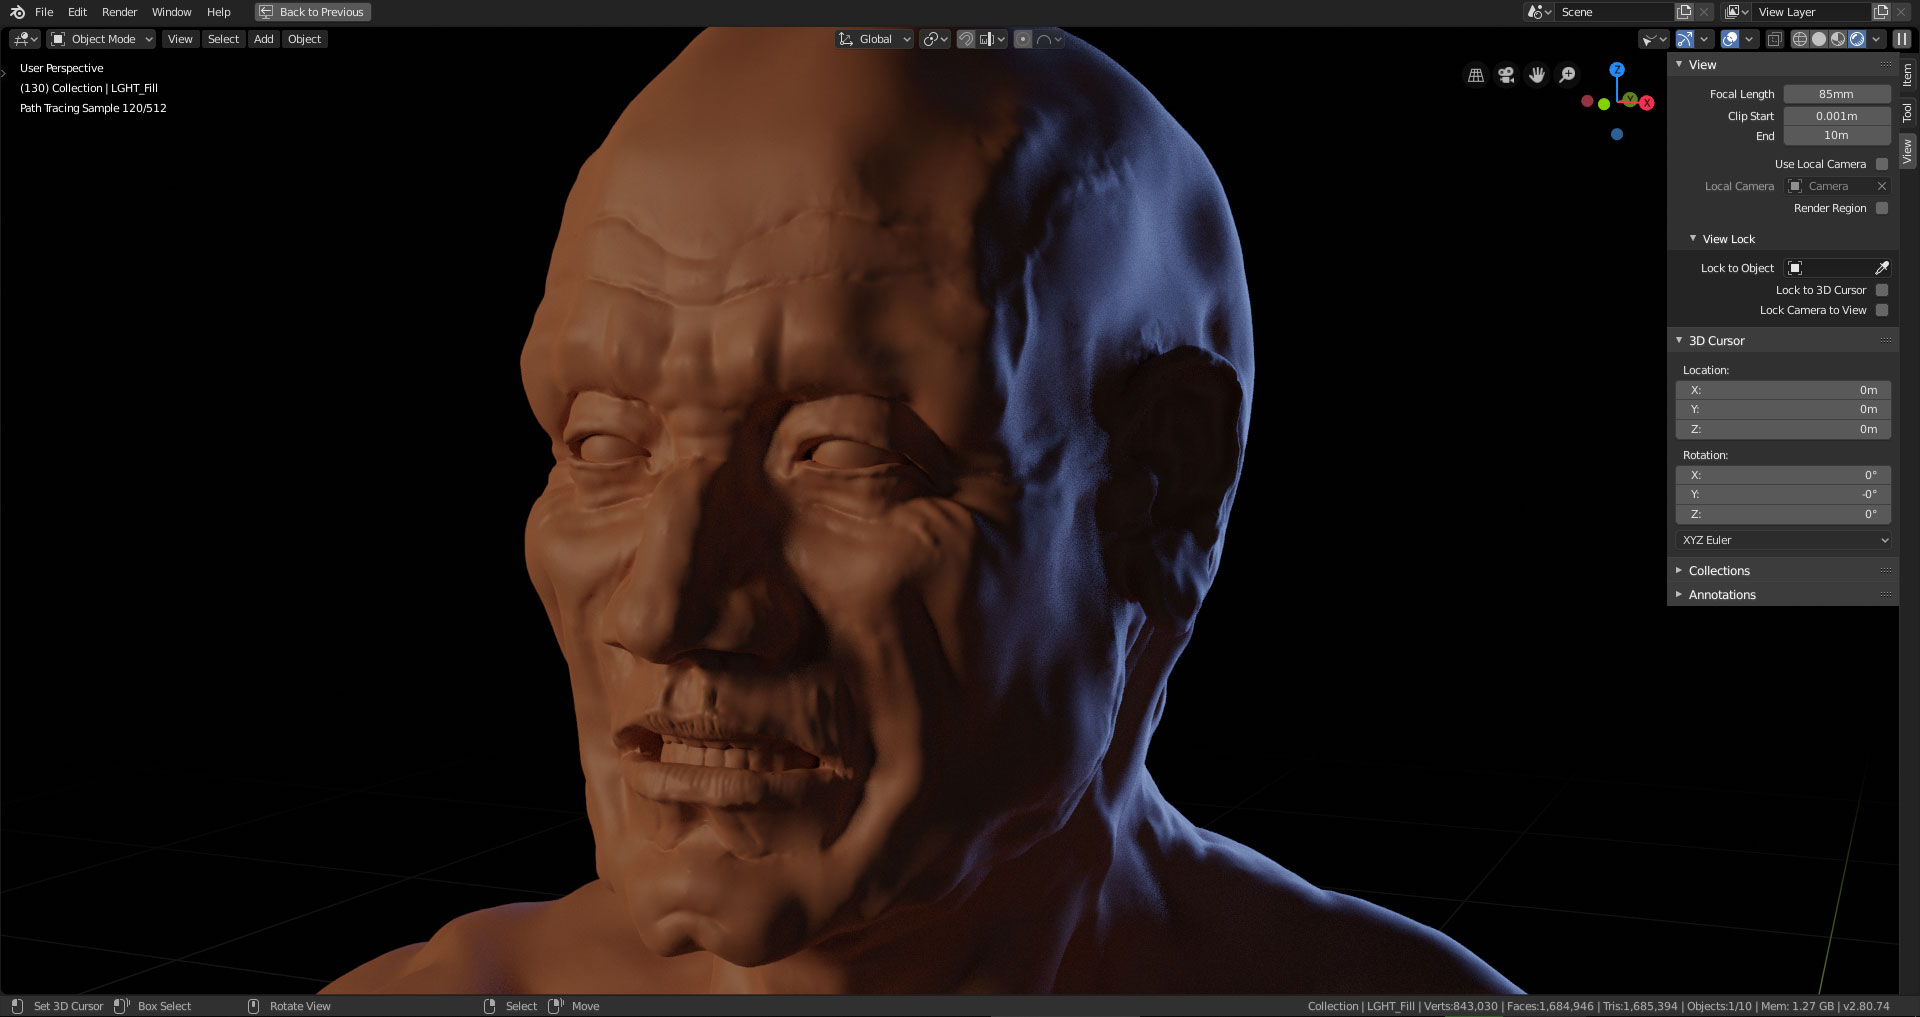
Task: Click the Z axis on navigation gizmo
Action: coord(1617,69)
